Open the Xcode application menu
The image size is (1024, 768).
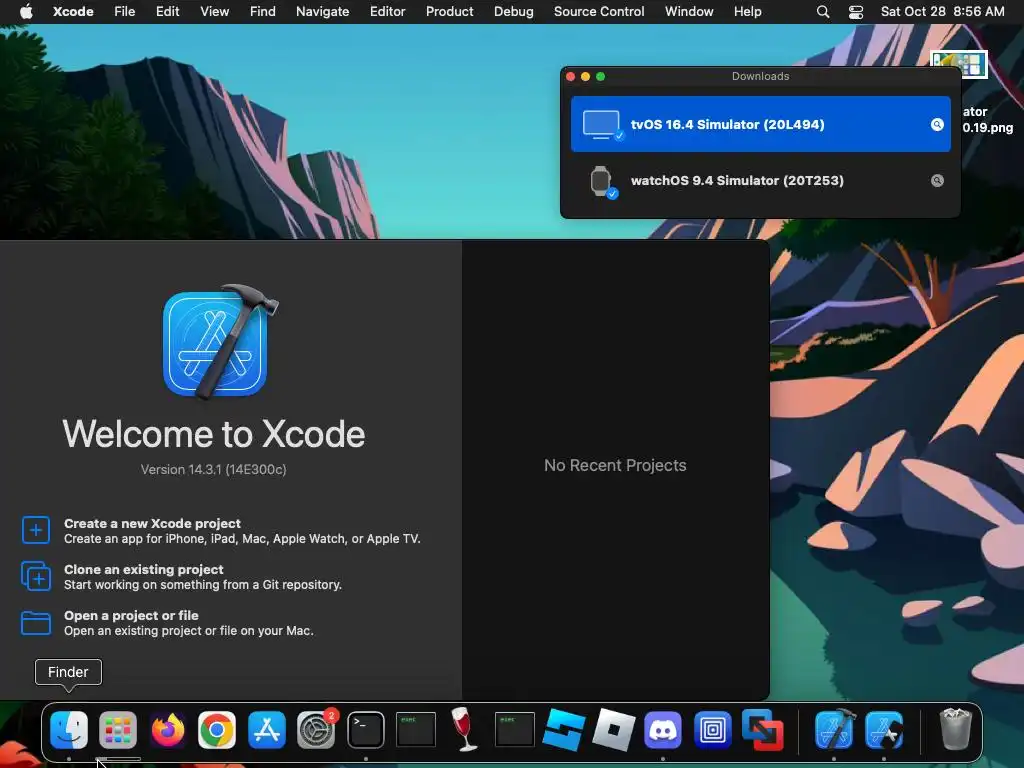point(73,12)
